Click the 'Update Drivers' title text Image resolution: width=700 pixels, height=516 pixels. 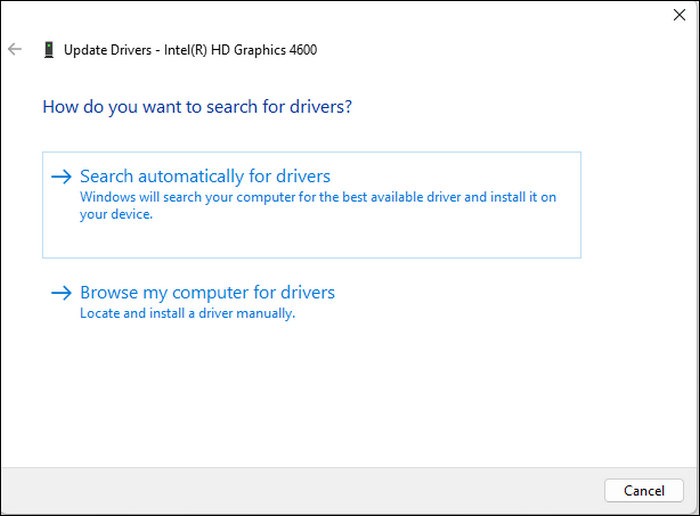[x=108, y=49]
